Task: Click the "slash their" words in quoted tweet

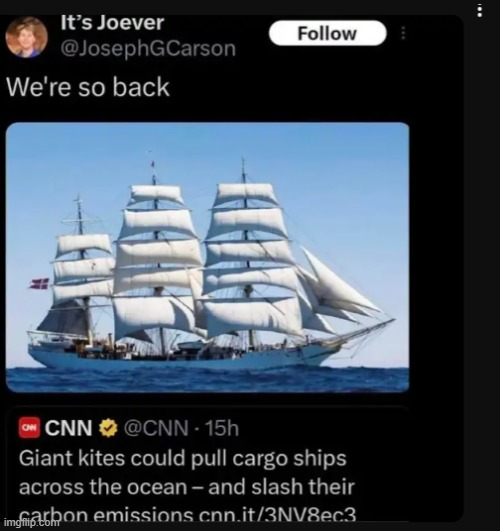Action: click(303, 487)
